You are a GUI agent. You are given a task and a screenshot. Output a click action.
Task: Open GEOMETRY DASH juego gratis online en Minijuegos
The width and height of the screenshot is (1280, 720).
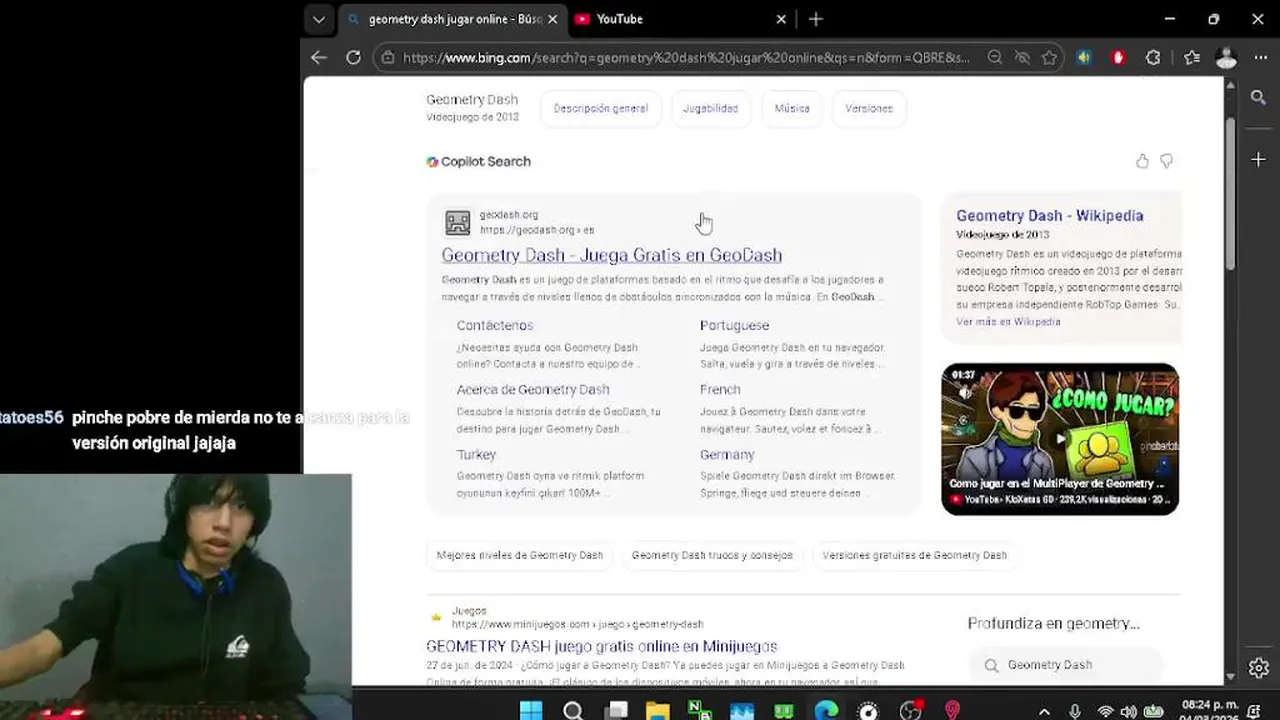point(601,646)
